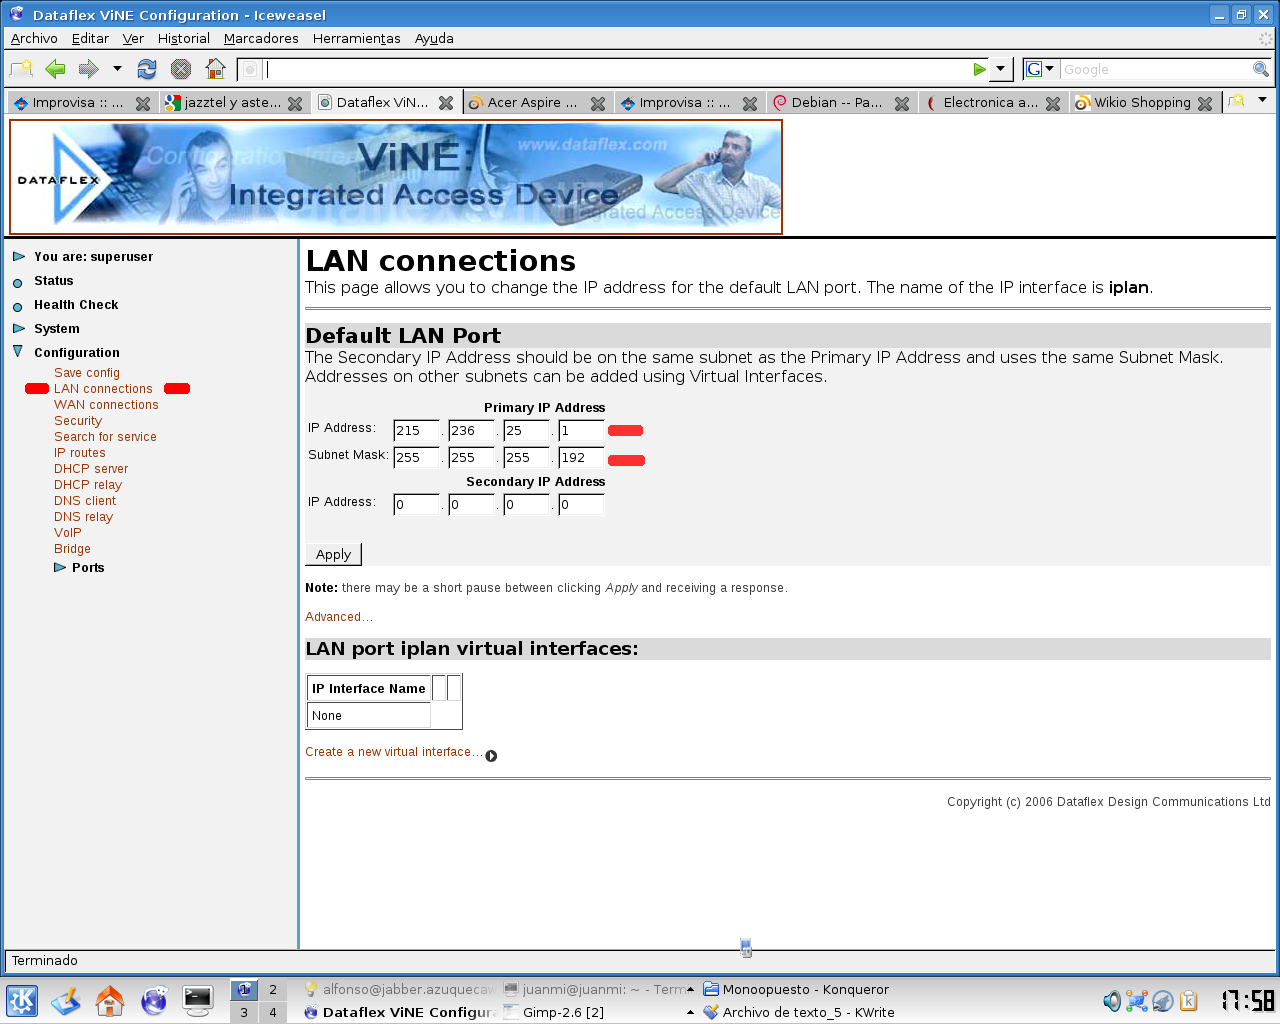
Task: Open the Advanced... link
Action: coord(339,617)
